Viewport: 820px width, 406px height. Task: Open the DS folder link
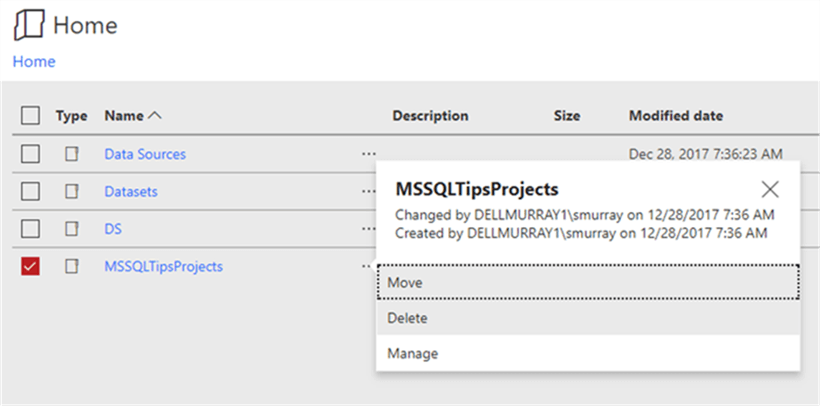point(113,229)
